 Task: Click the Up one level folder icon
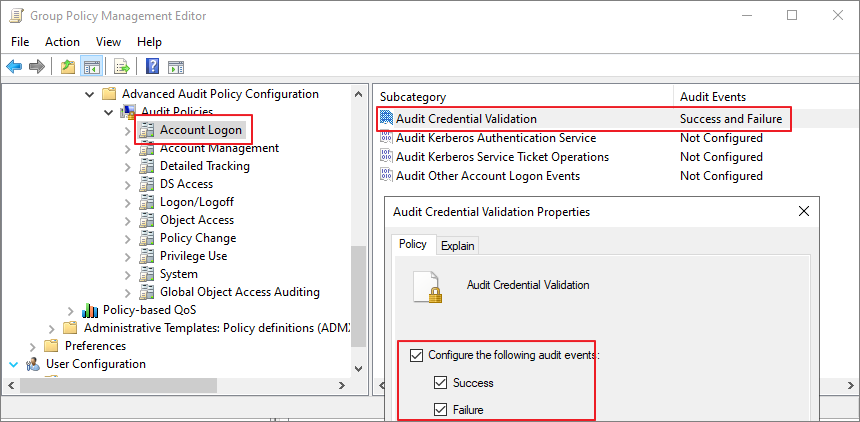pos(68,67)
